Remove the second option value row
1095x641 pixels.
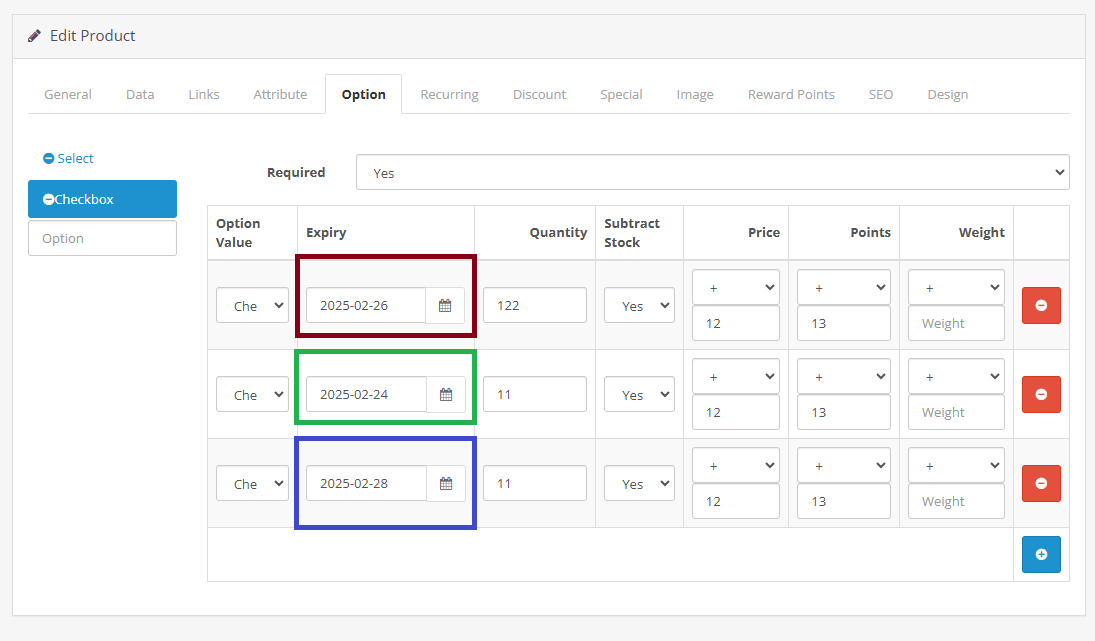(1041, 395)
